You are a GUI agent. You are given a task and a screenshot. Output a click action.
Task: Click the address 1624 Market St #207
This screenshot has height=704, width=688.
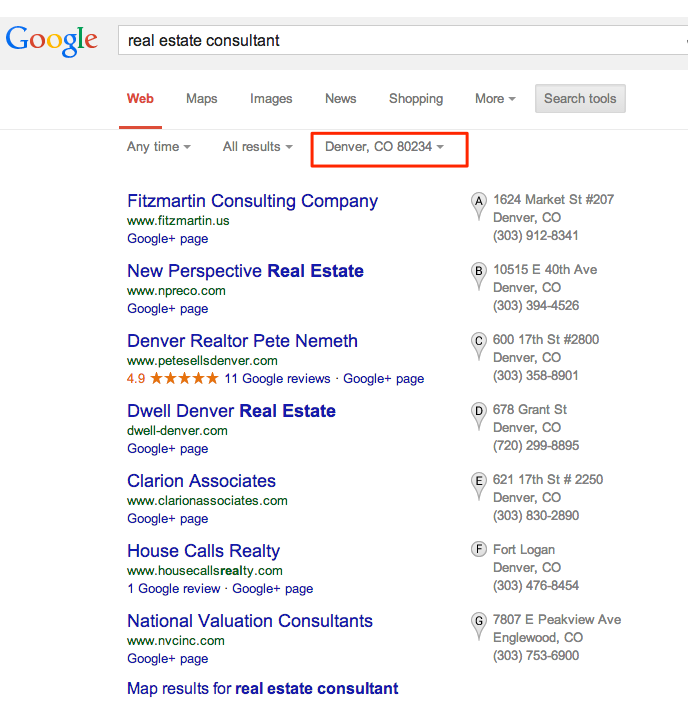pos(553,199)
